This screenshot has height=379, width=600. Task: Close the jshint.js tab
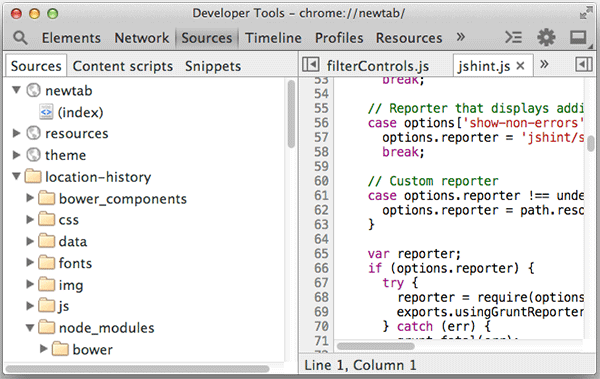point(520,66)
